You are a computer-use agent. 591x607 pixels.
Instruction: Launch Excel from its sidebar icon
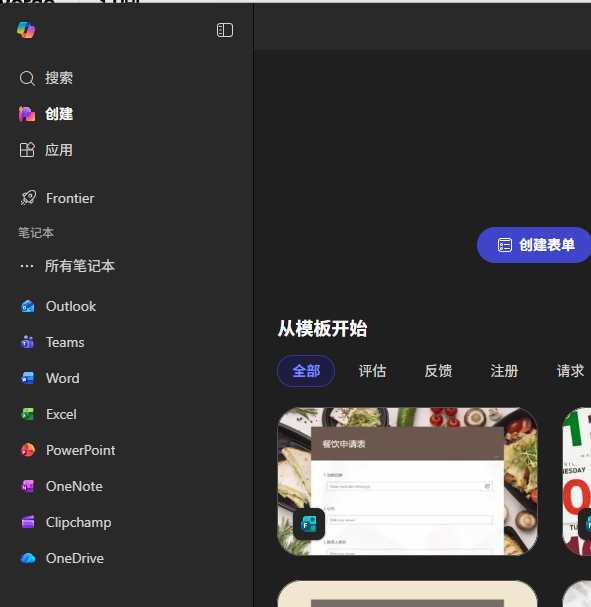pos(27,414)
